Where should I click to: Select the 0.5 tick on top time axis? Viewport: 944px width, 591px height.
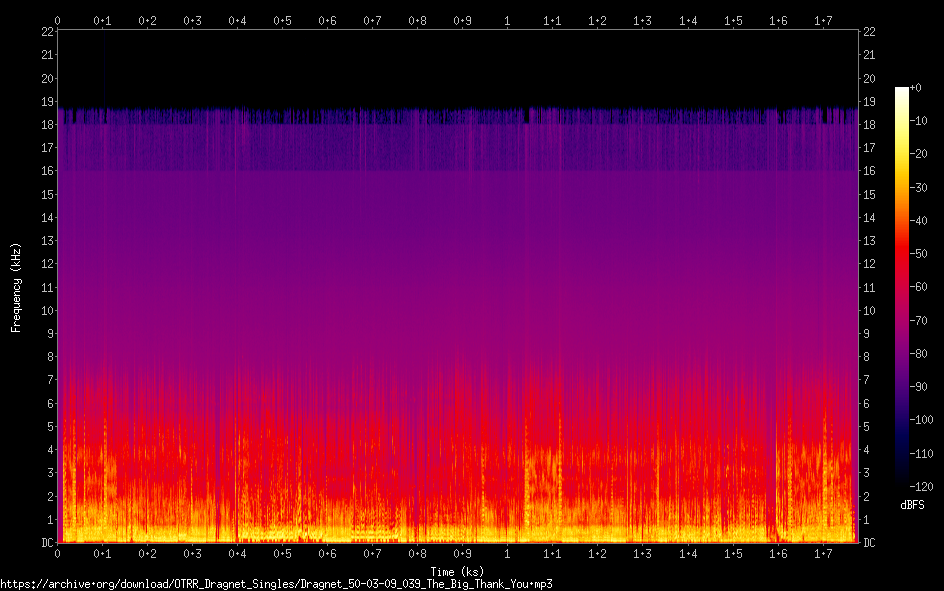tap(282, 20)
